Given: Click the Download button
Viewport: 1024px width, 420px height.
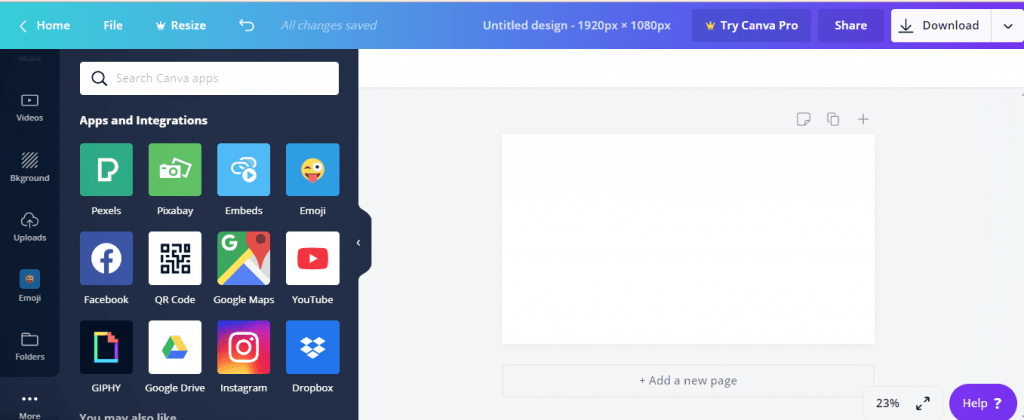Looking at the screenshot, I should tap(941, 25).
